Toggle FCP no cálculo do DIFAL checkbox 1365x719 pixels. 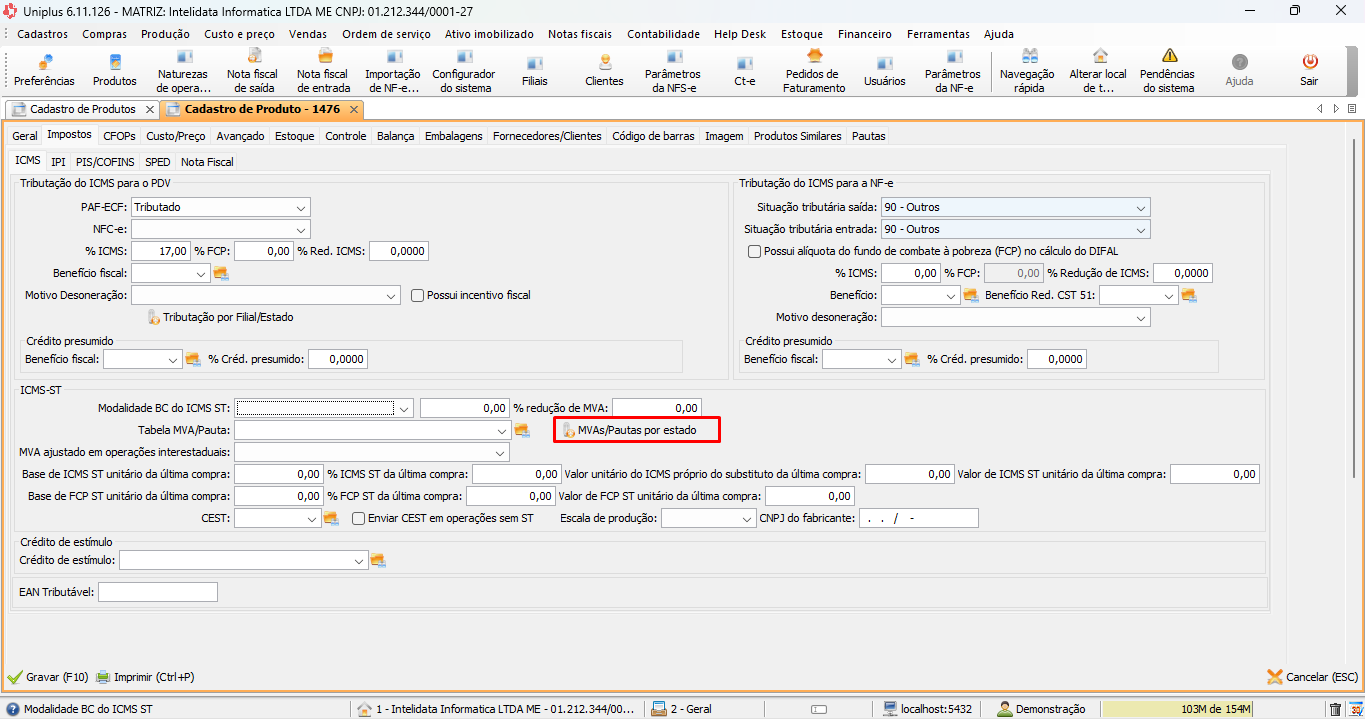754,251
